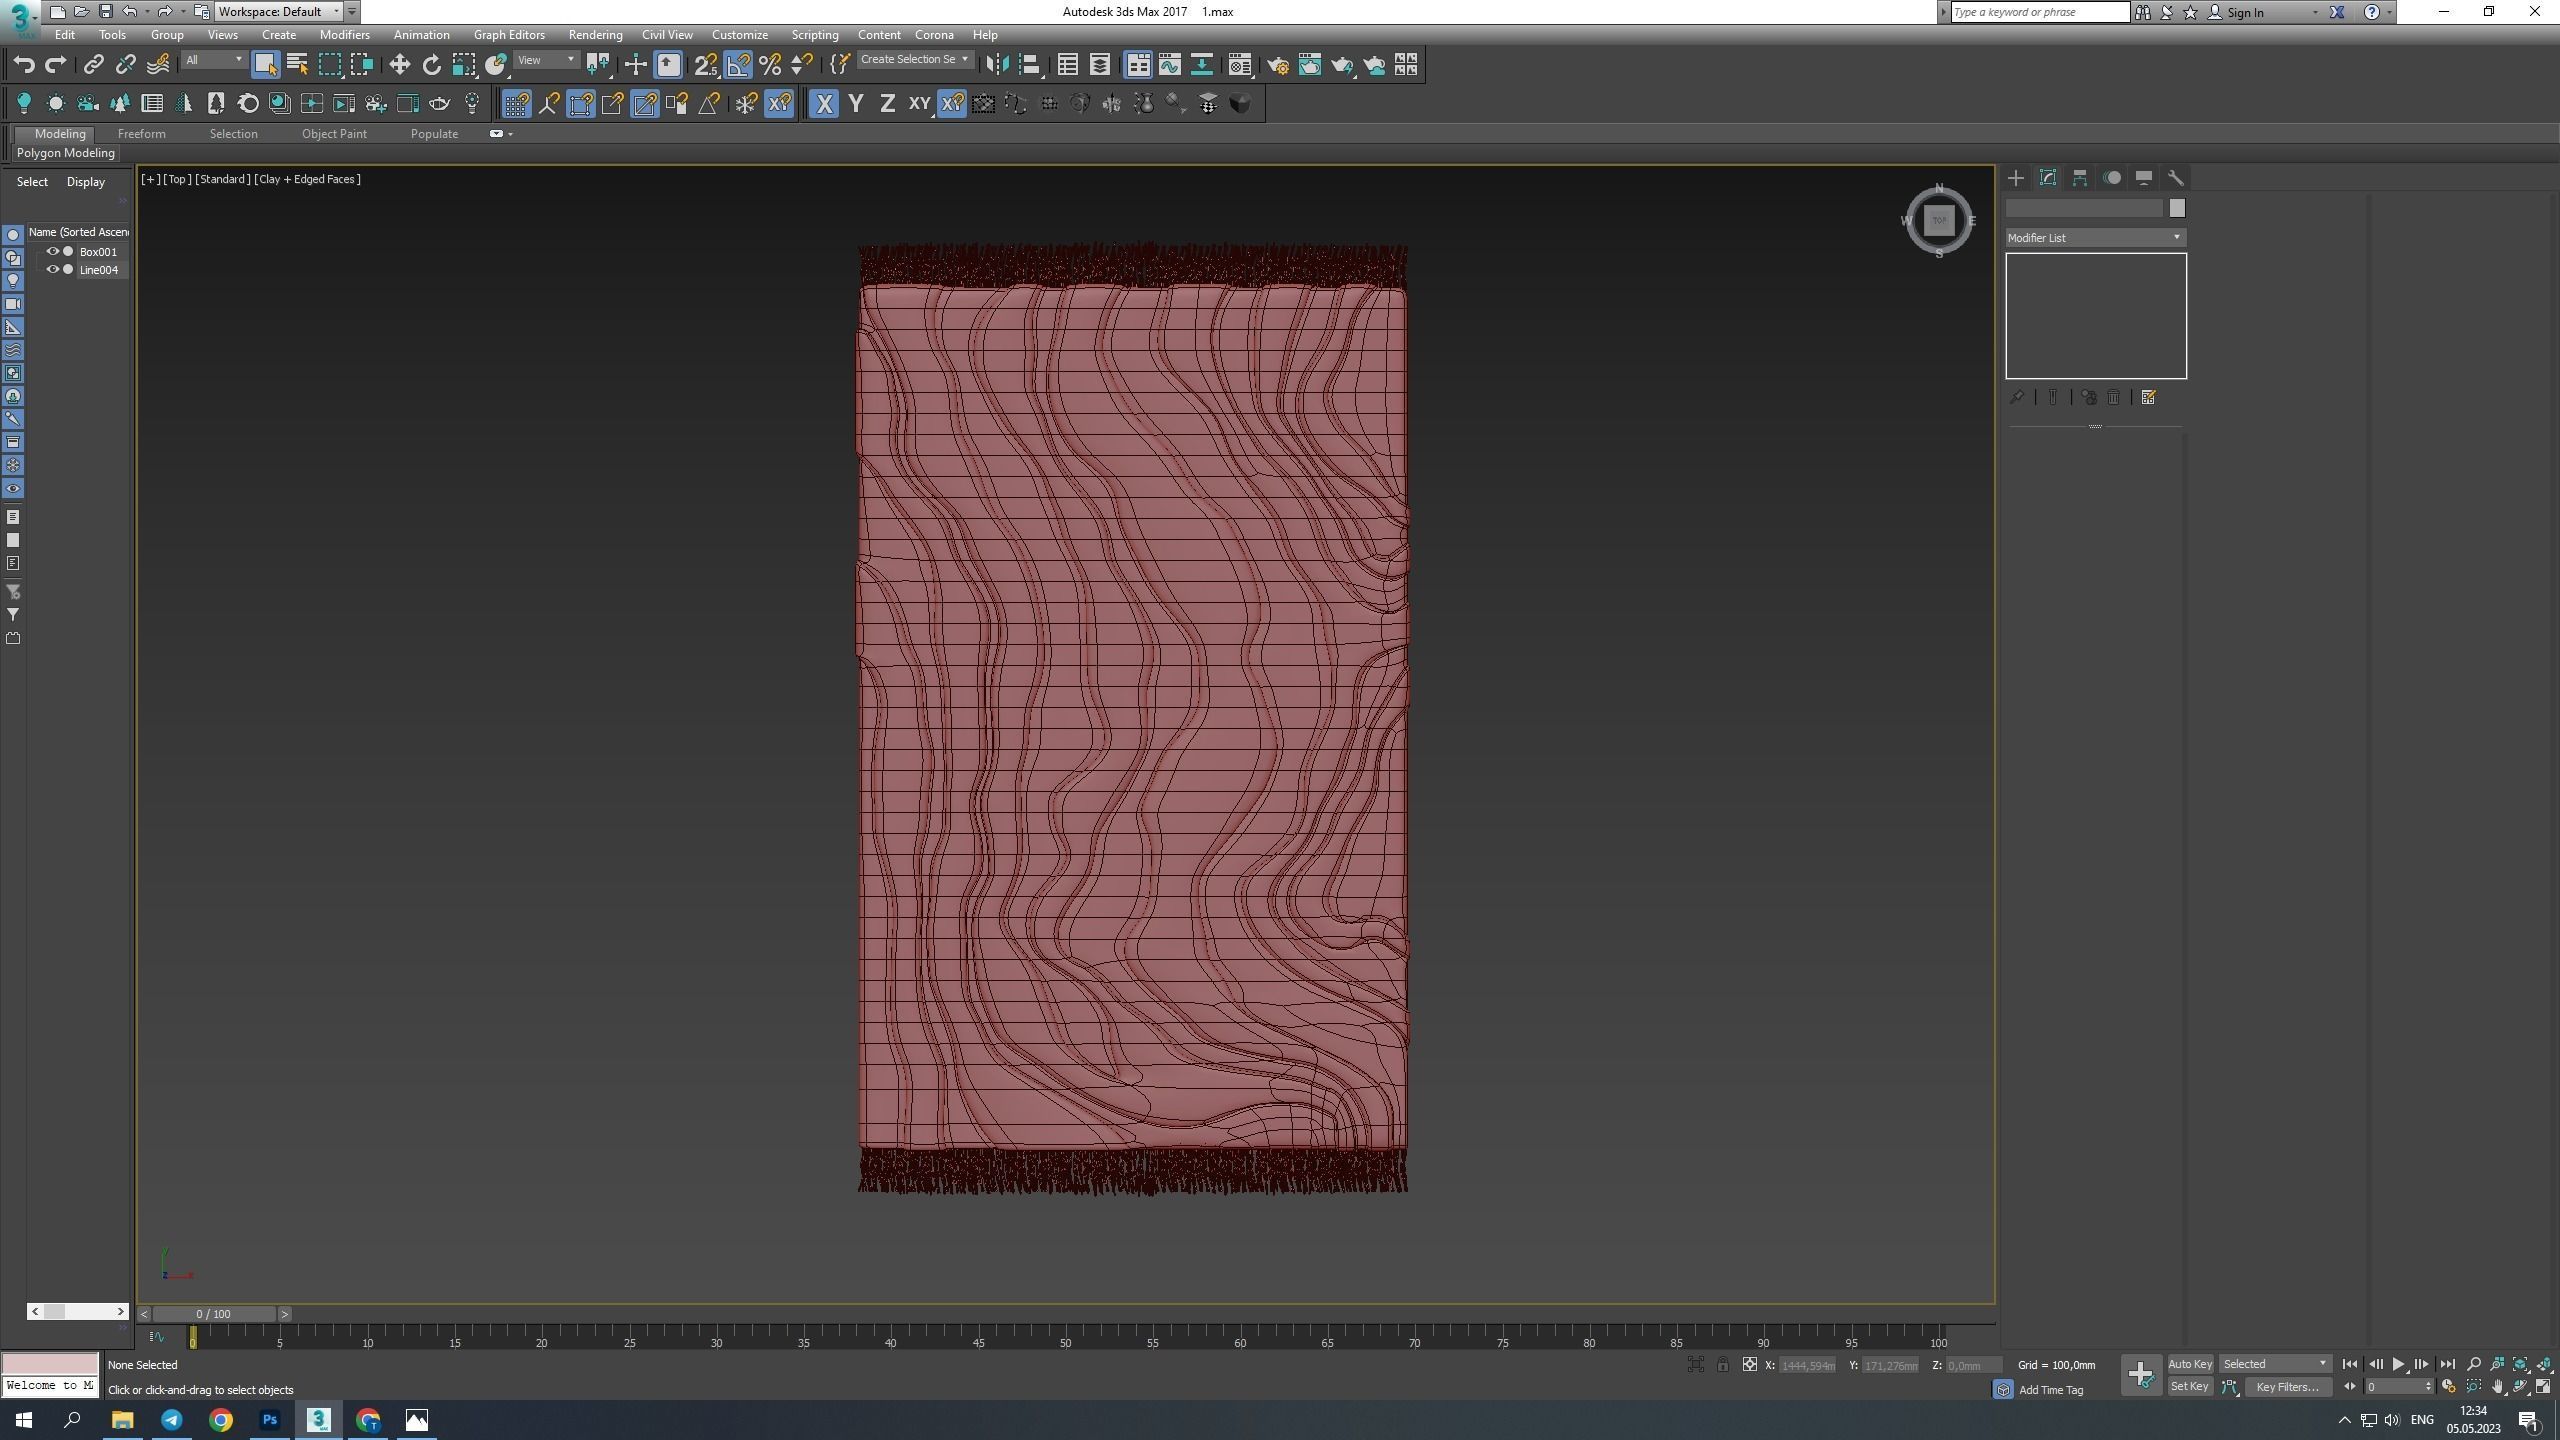This screenshot has height=1440, width=2560.
Task: Open the Utilities command panel tab
Action: coord(2176,178)
